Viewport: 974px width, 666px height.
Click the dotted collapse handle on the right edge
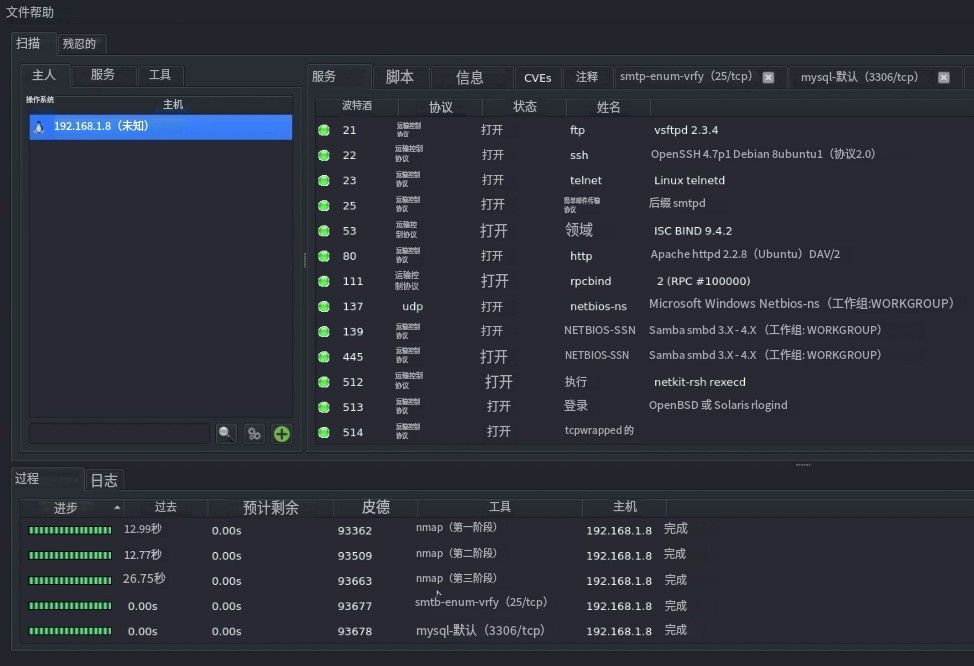point(303,260)
